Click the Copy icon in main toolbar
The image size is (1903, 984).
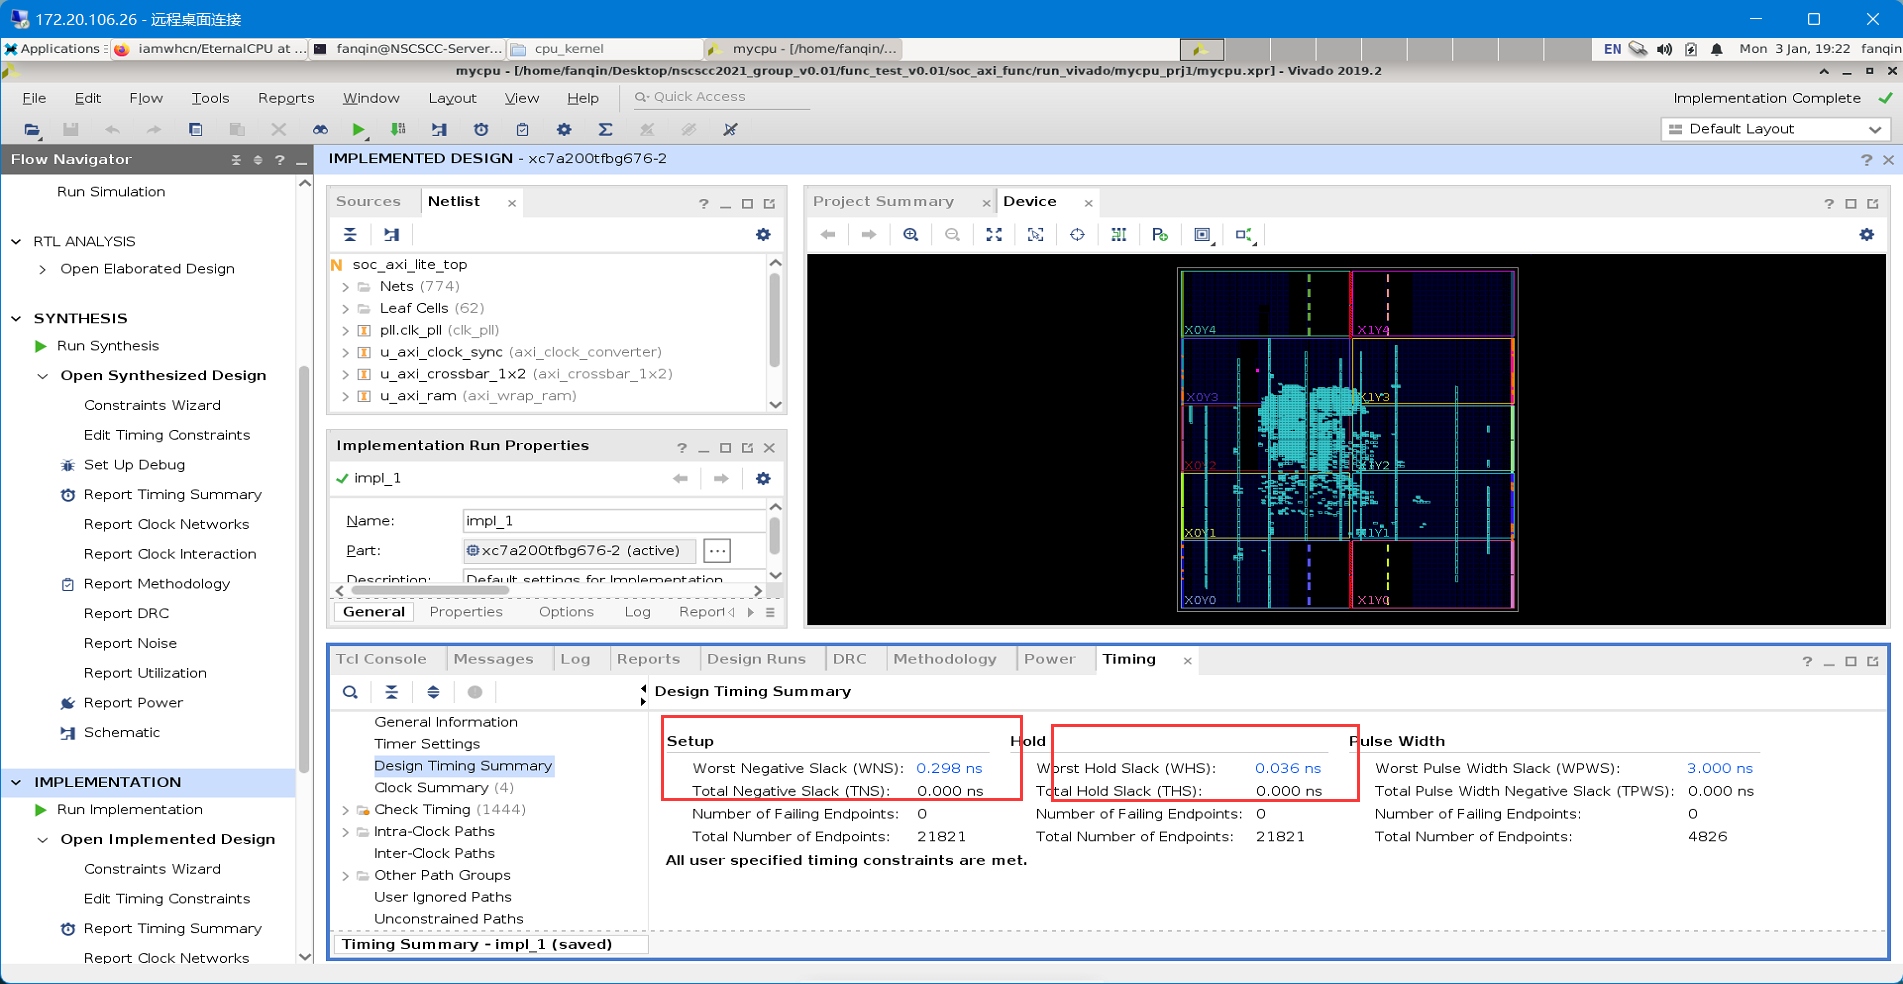(x=195, y=129)
